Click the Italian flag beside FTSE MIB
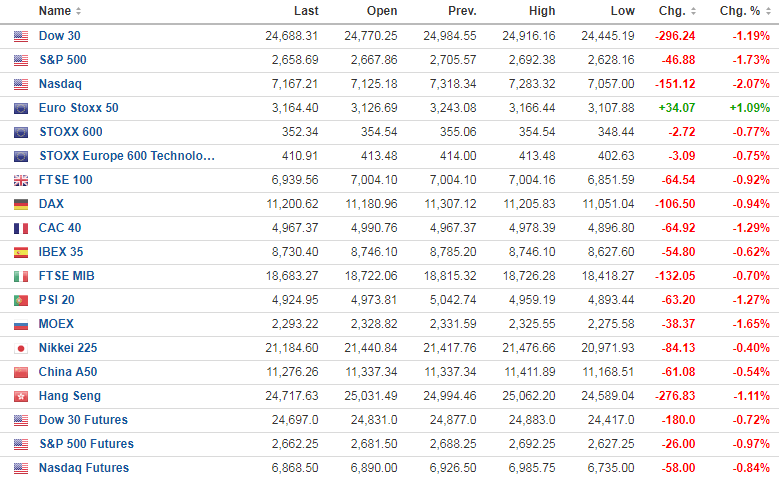The width and height of the screenshot is (779, 481). point(21,276)
